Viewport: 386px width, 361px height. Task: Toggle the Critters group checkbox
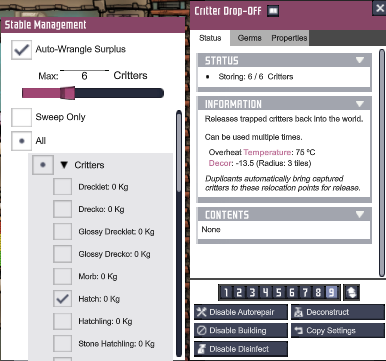click(x=43, y=165)
